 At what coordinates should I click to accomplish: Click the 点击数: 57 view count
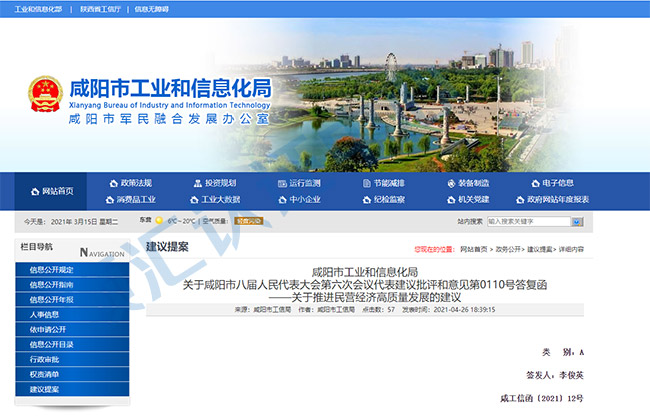coord(378,310)
